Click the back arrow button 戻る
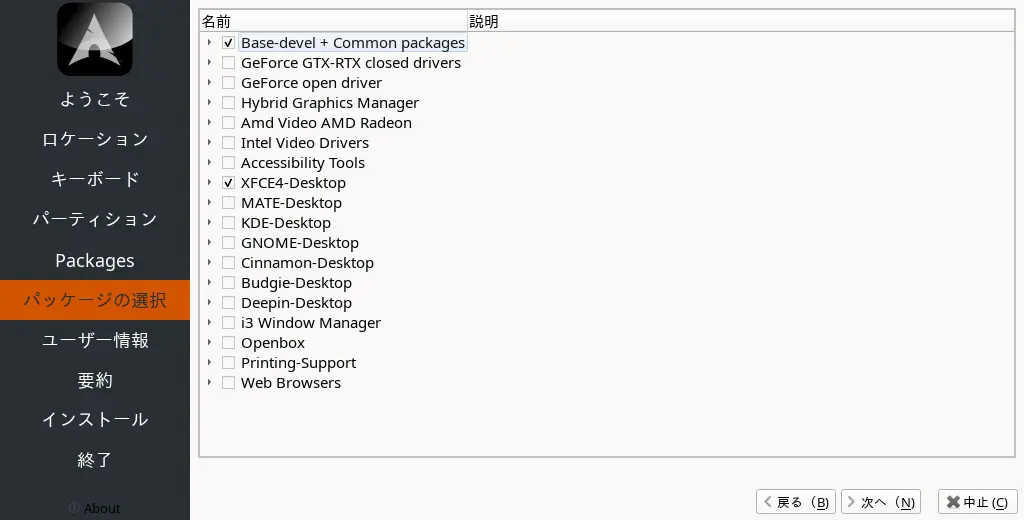This screenshot has height=520, width=1024. [x=796, y=502]
